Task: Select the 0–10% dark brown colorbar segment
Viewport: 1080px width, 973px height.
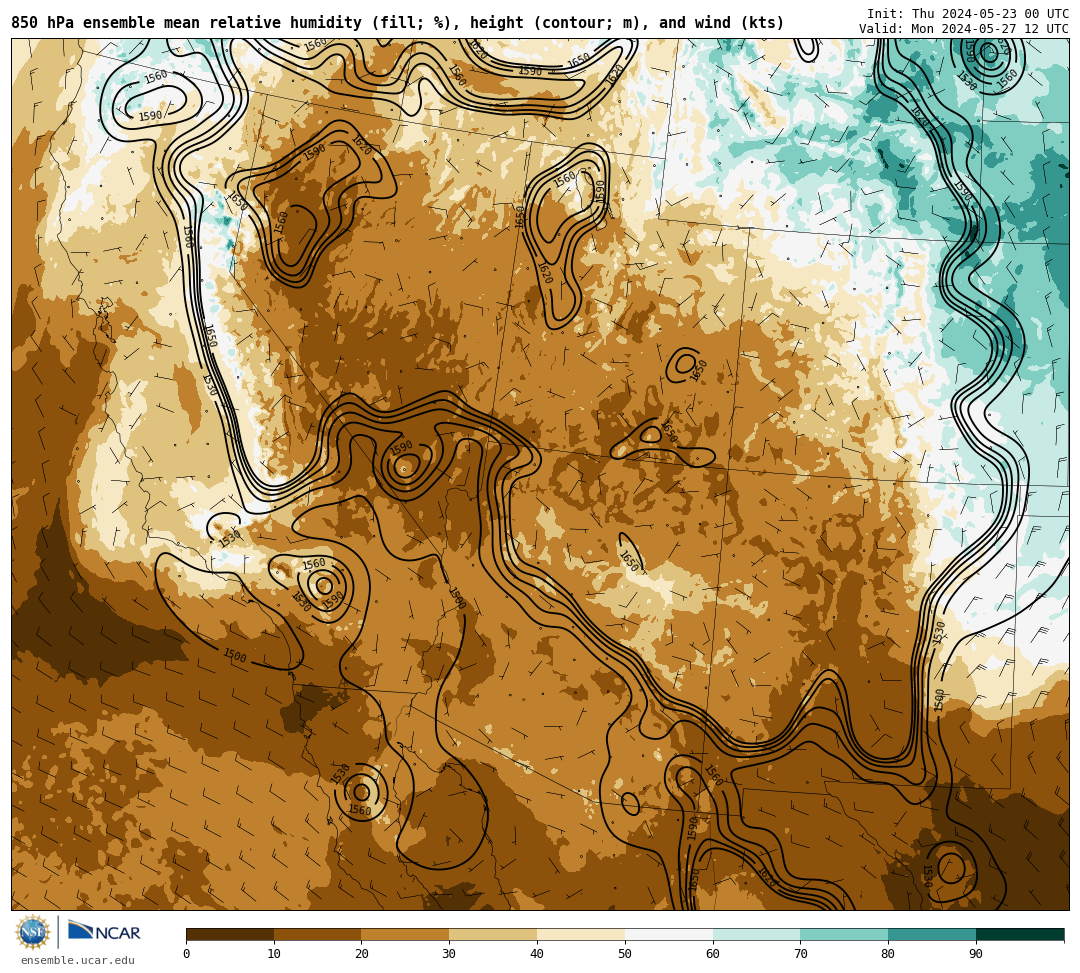Action: click(230, 934)
